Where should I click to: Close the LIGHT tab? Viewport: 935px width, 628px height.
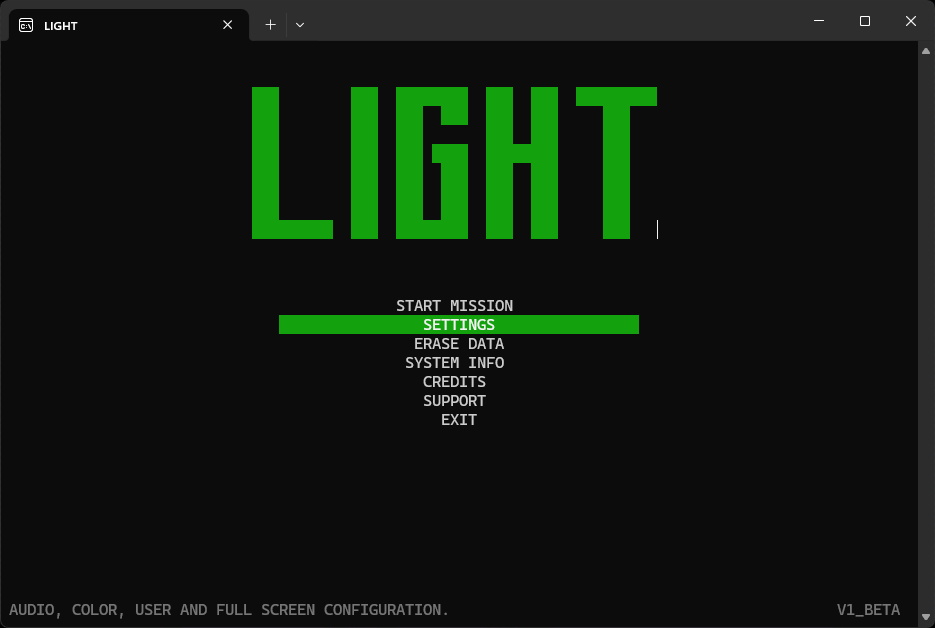(x=227, y=25)
